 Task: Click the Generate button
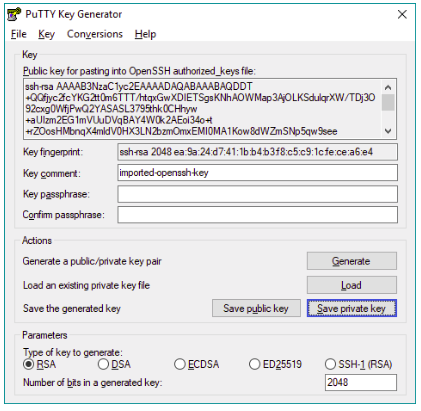pos(352,261)
